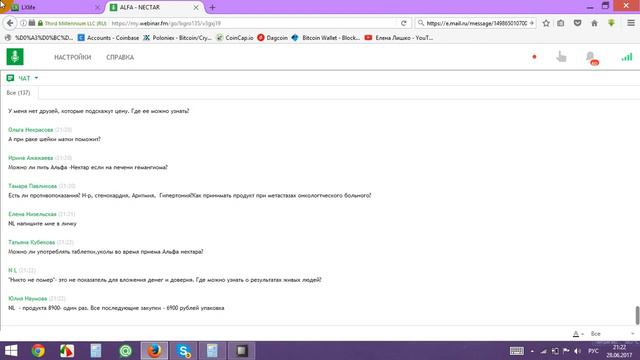Click the Pocket save icon
The height and width of the screenshot is (360, 640).
578,23
